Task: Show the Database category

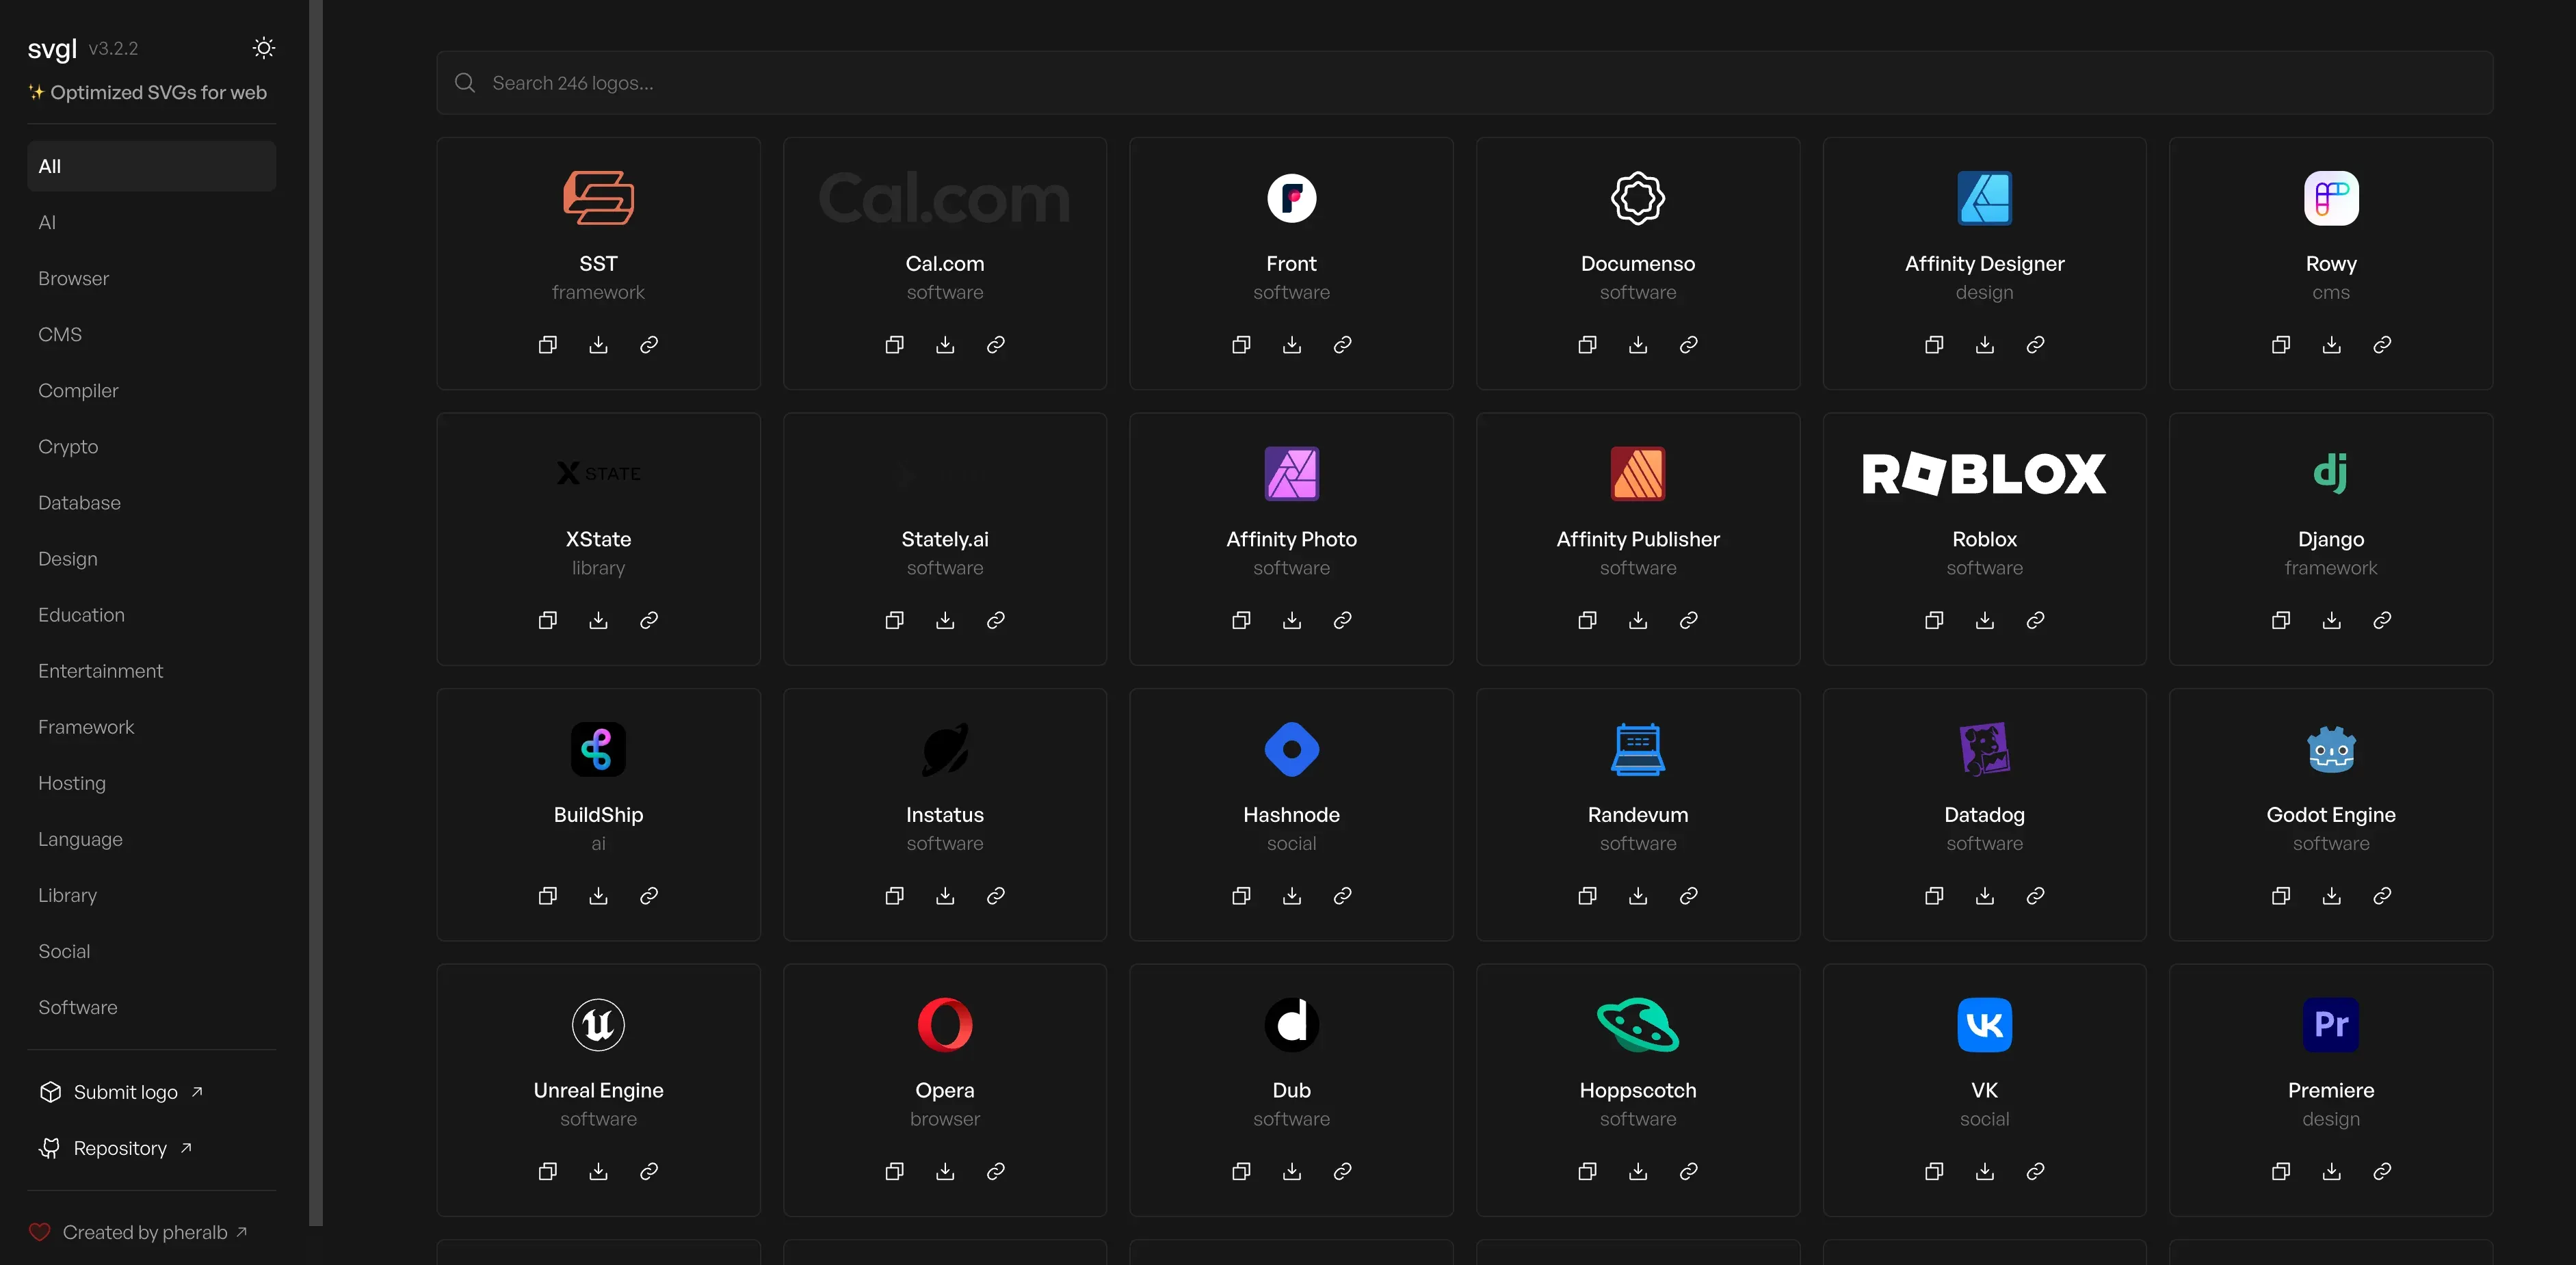Action: tap(152, 502)
